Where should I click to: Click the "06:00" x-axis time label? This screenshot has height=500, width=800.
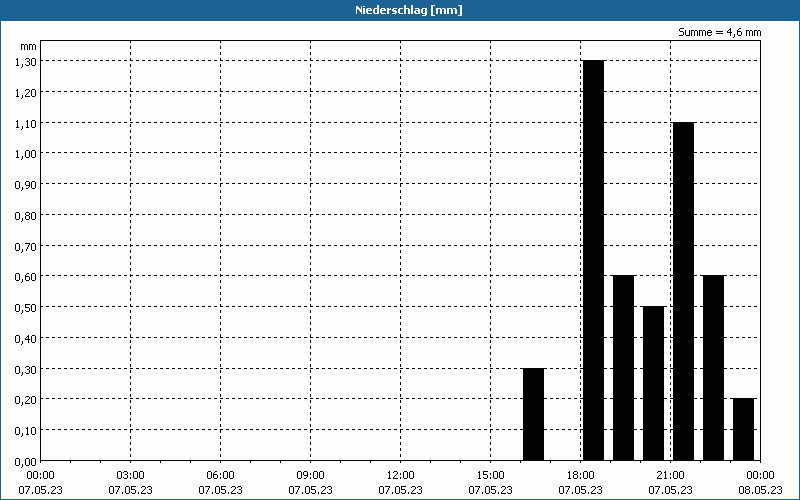220,476
